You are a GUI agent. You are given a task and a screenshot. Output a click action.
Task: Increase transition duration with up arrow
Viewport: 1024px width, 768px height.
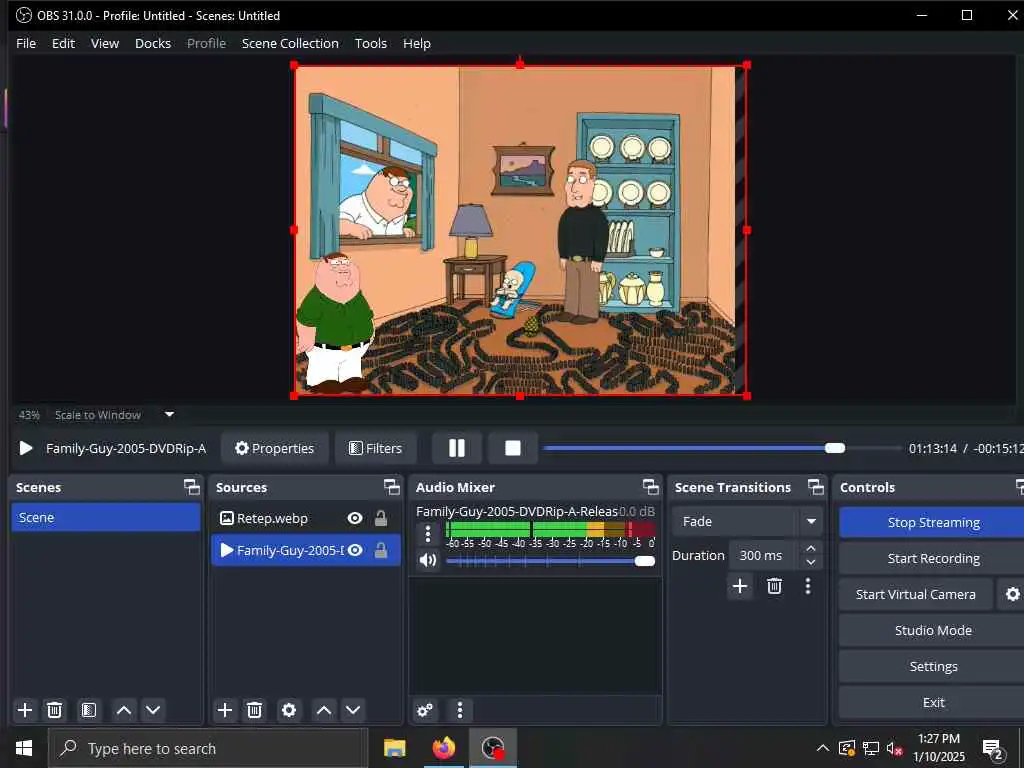(810, 548)
